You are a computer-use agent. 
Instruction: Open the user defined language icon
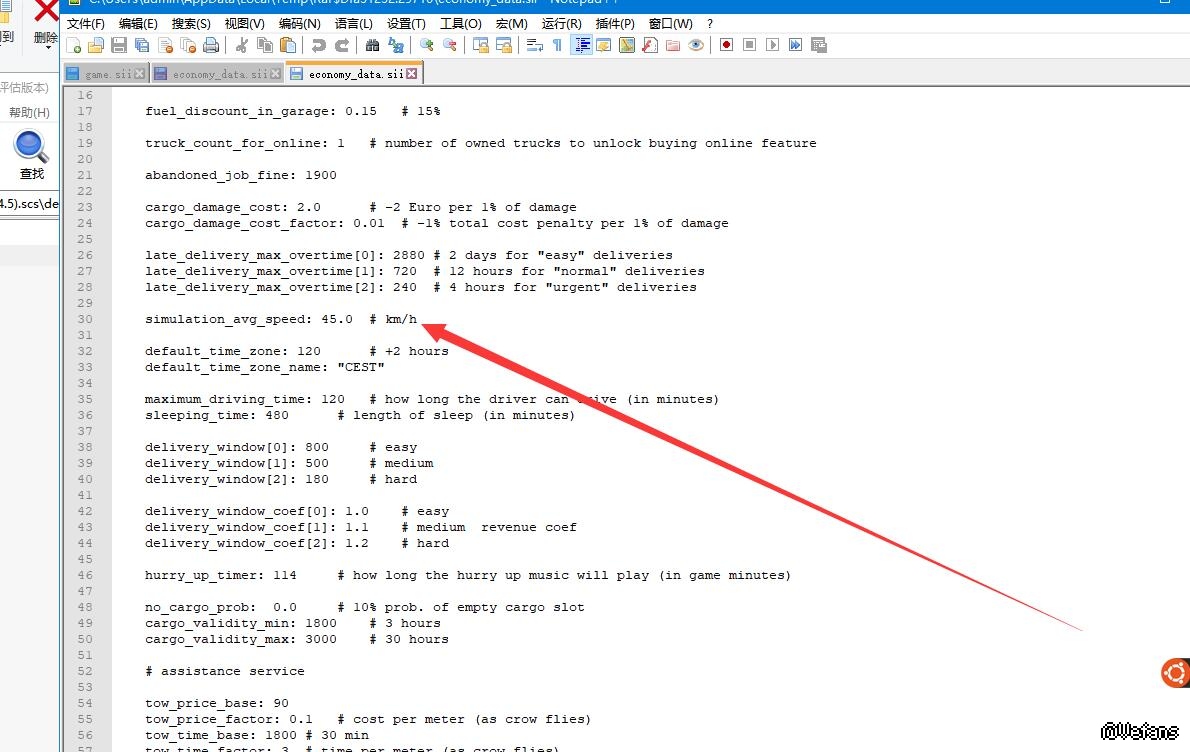[604, 46]
